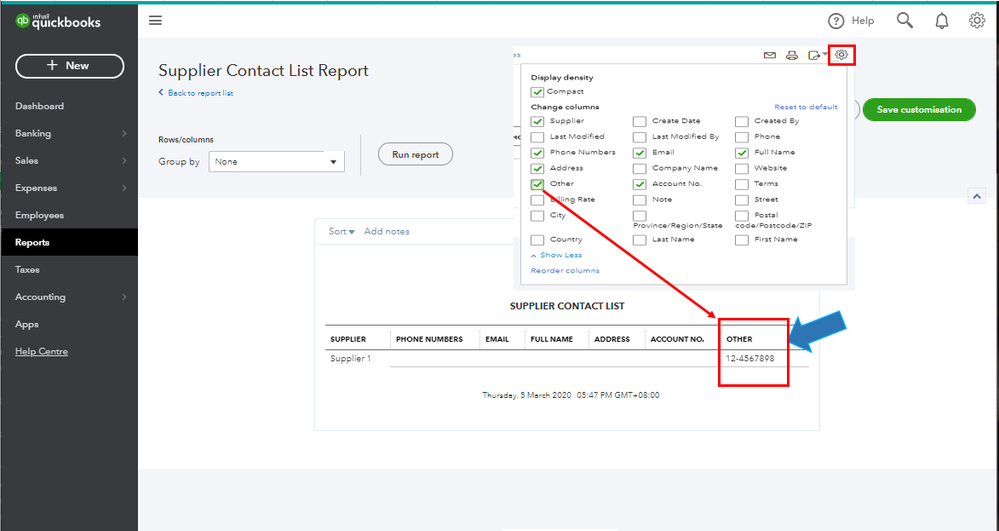Image resolution: width=999 pixels, height=531 pixels.
Task: Check the First Name column checkbox
Action: coord(742,240)
